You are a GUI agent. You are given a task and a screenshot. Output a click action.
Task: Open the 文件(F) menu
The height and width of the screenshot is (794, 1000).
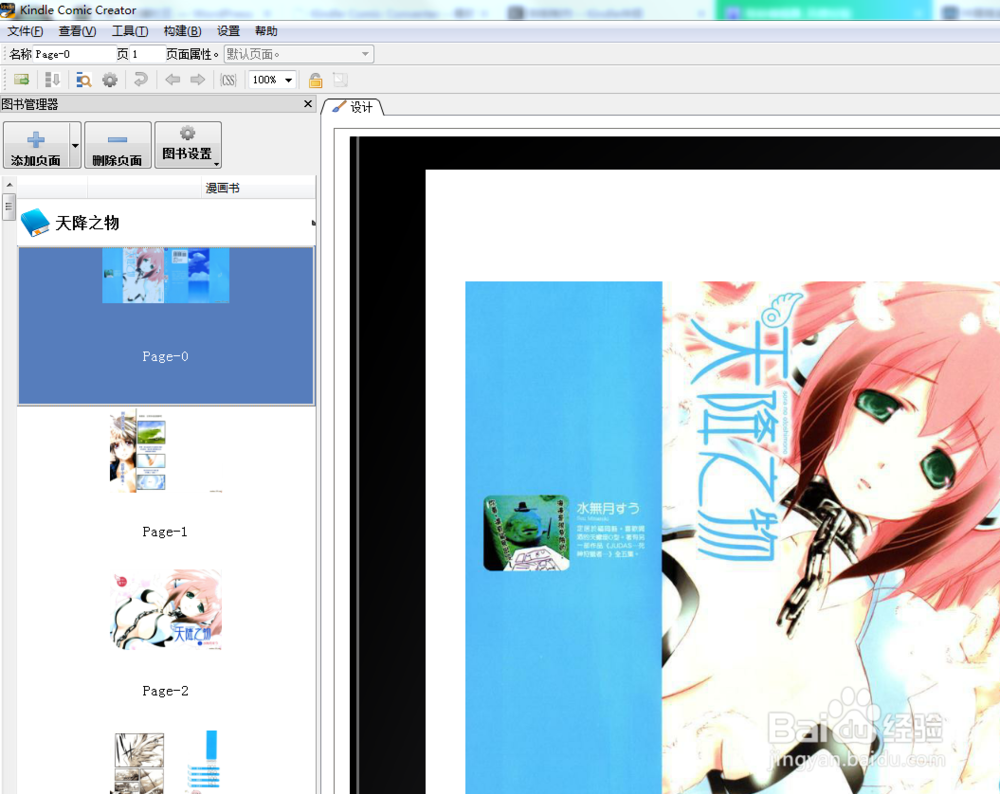25,31
